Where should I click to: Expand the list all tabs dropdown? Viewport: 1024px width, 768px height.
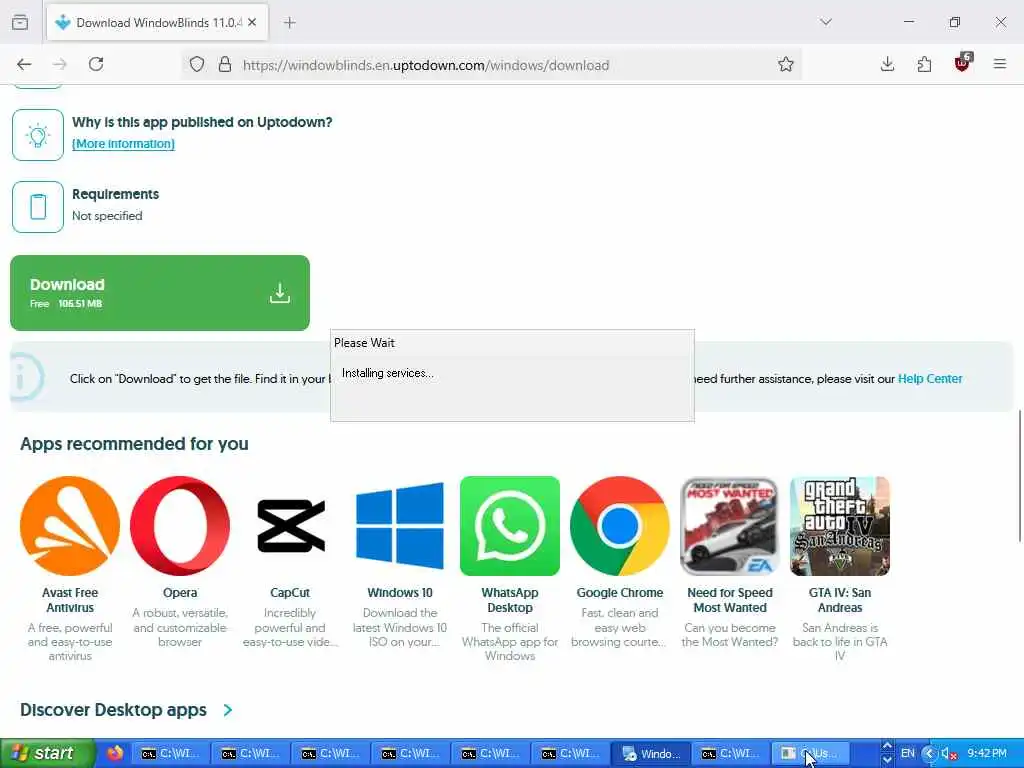point(826,22)
